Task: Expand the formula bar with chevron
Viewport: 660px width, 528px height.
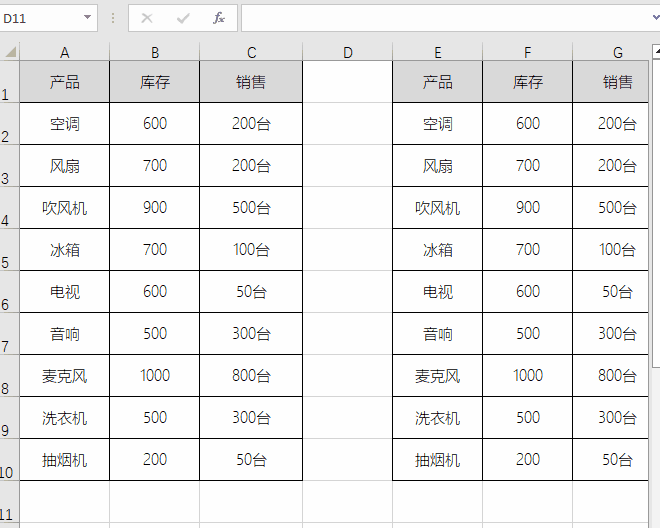Action: point(655,18)
